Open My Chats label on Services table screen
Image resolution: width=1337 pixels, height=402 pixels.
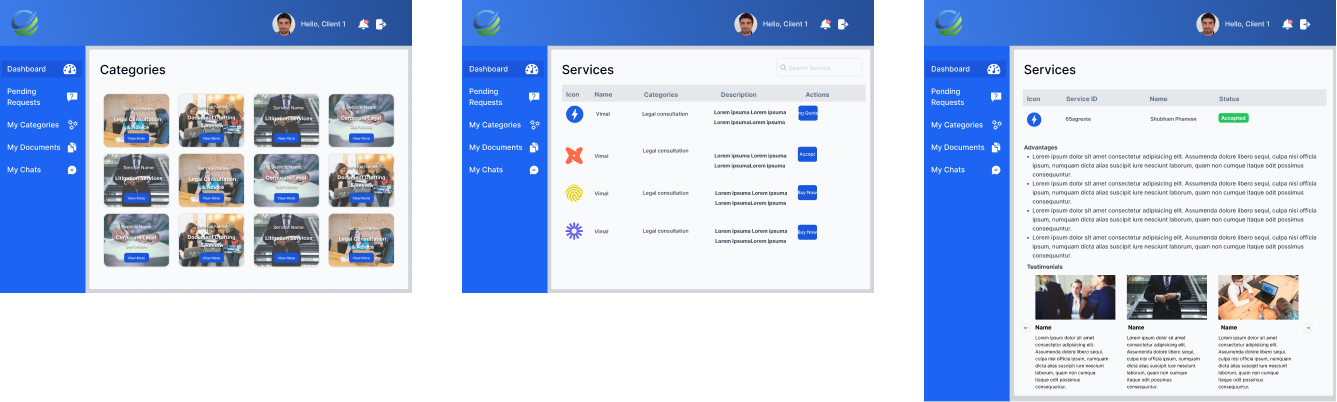(x=487, y=170)
